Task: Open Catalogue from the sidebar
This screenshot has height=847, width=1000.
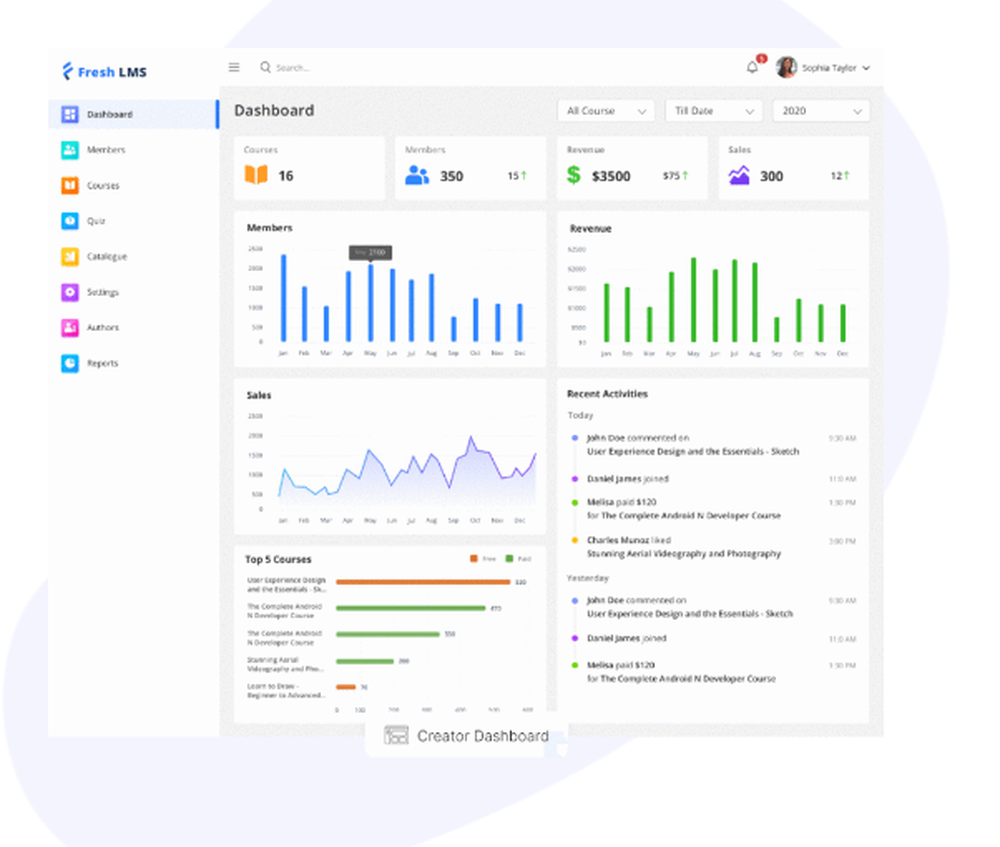Action: pyautogui.click(x=107, y=256)
